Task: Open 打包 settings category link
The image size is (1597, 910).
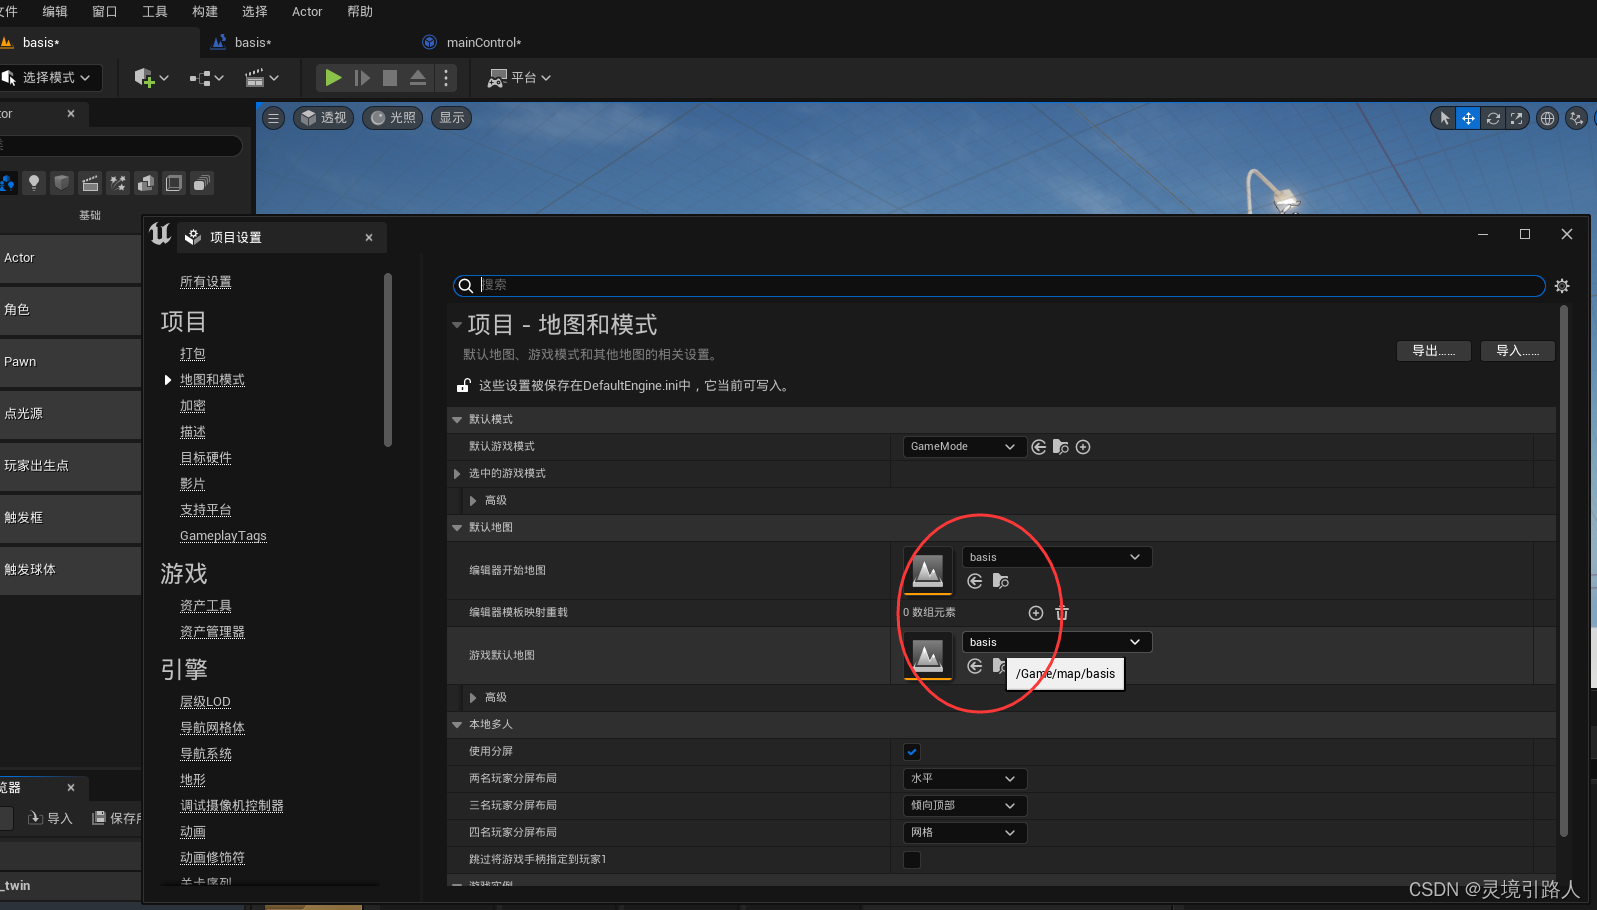Action: [193, 354]
